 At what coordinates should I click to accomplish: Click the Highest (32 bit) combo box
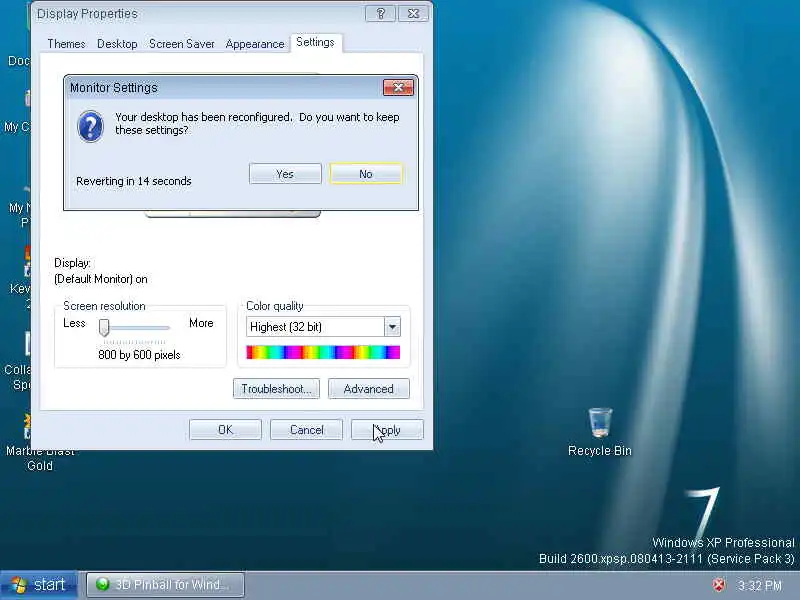[x=323, y=327]
